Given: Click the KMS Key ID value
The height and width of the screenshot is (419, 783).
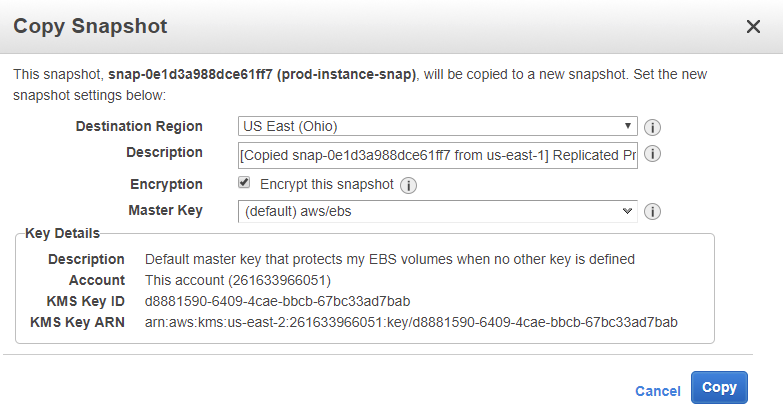Looking at the screenshot, I should (x=278, y=301).
